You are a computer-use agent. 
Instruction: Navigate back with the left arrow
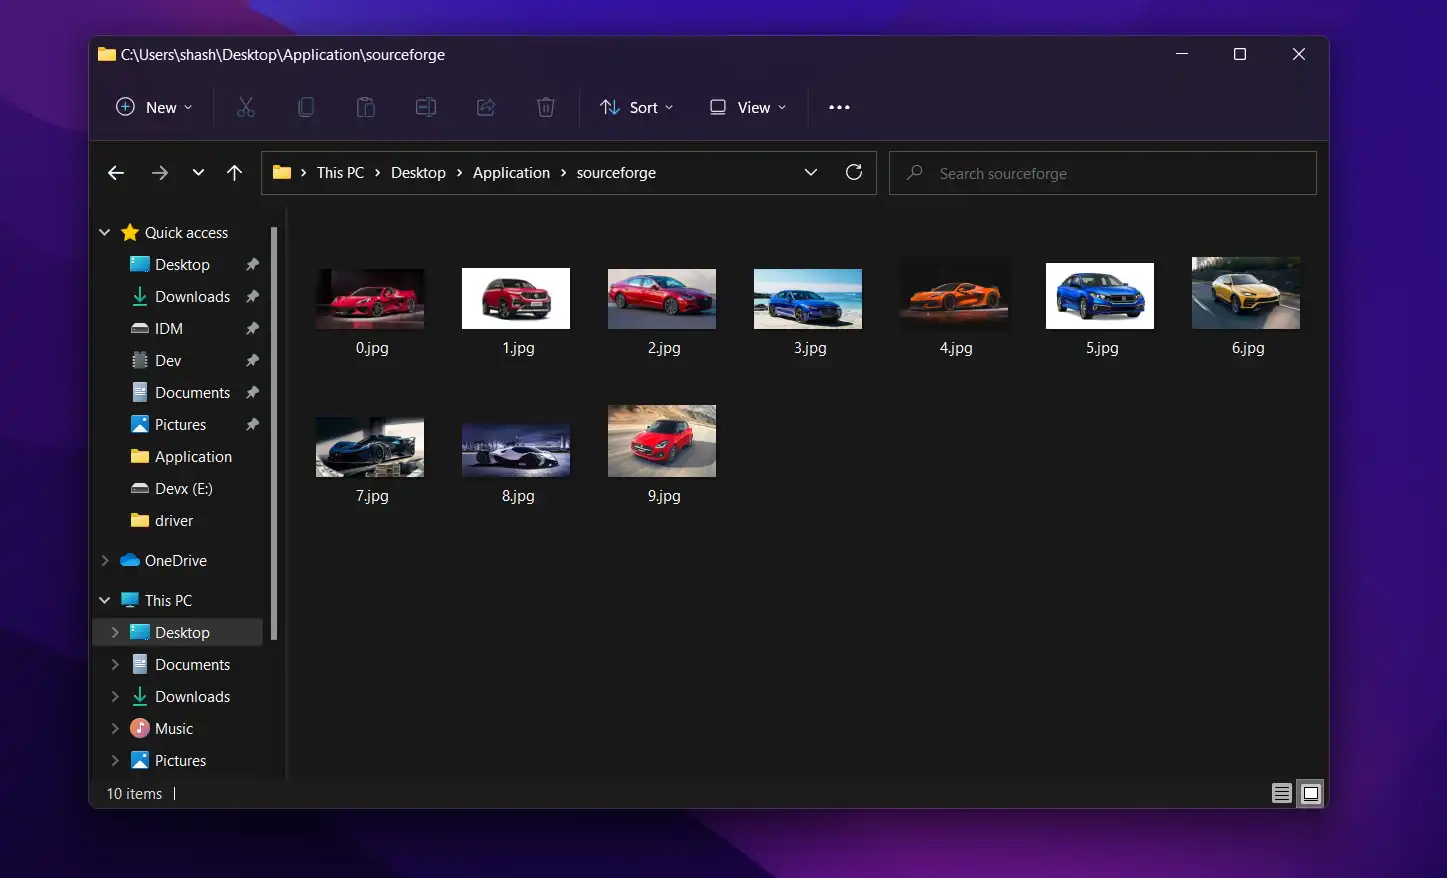[x=116, y=173]
